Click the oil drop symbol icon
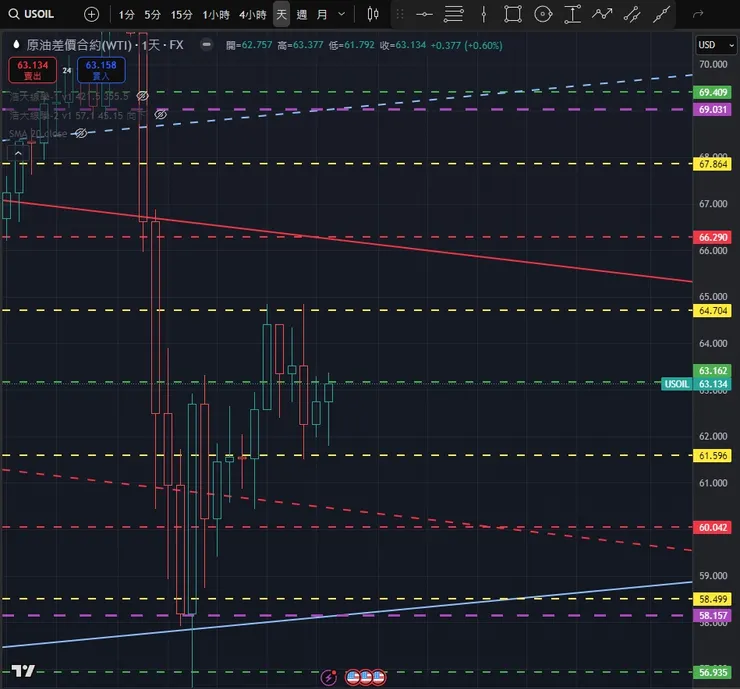Viewport: 740px width, 689px height. pos(17,45)
